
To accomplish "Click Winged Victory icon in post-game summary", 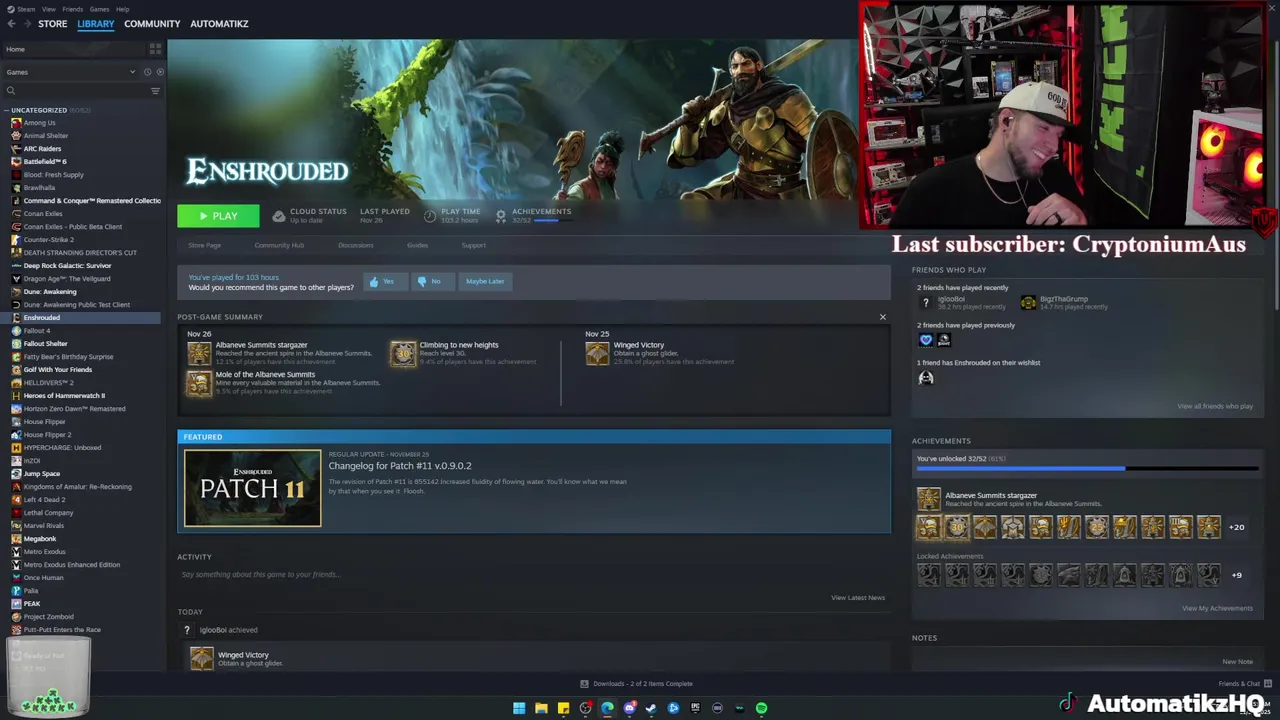I will pos(597,353).
